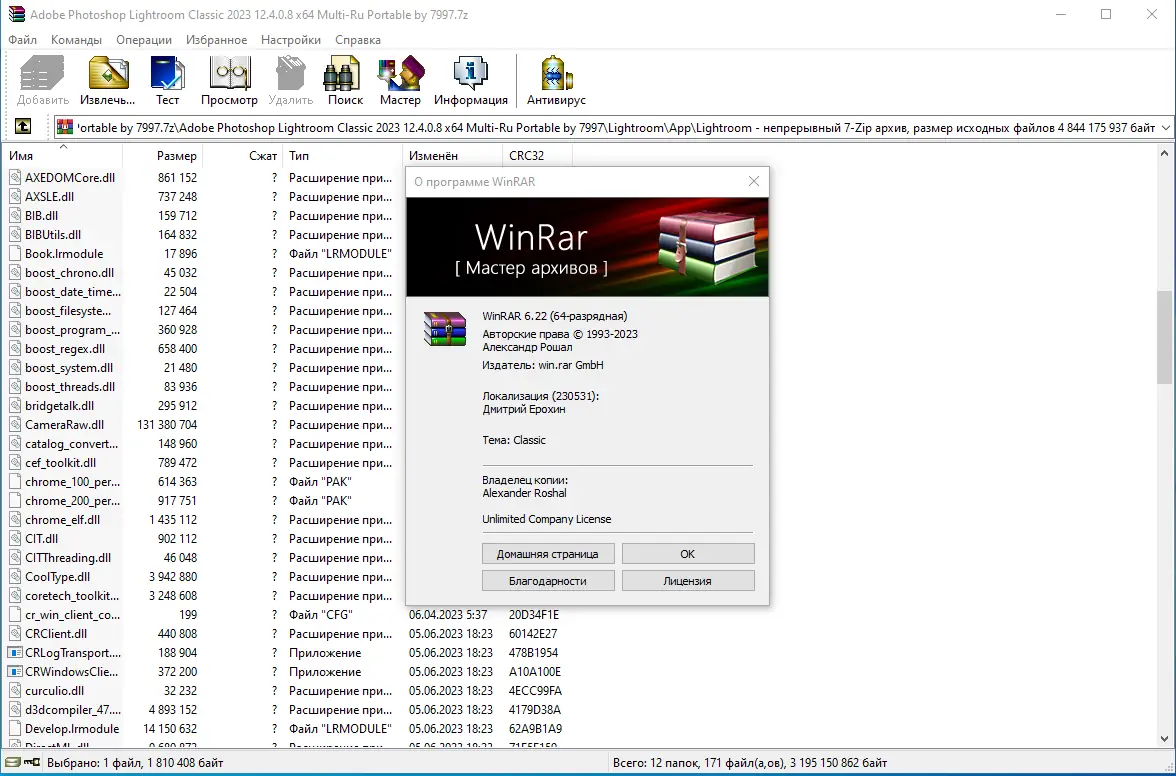Select boost_chrono.dll in the list

(x=69, y=273)
